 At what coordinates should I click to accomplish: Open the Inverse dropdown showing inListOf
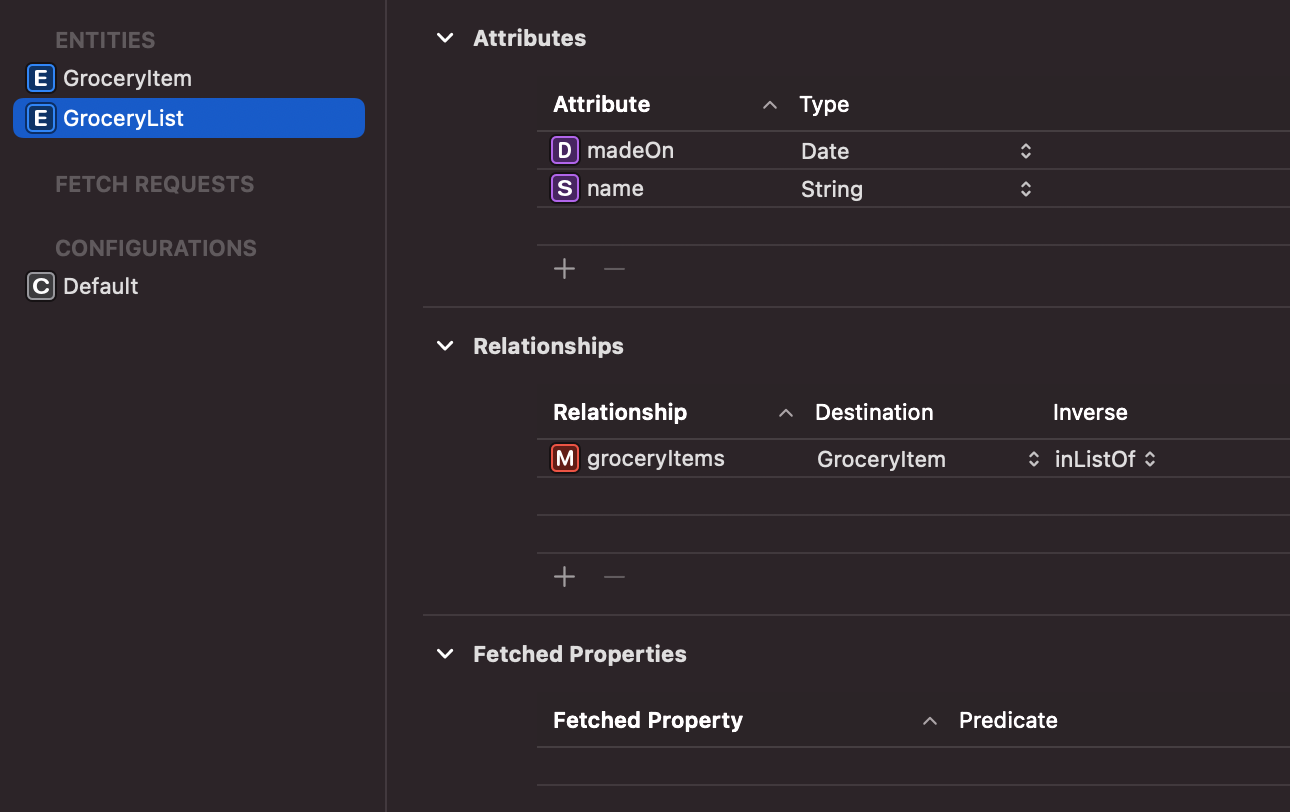tap(1150, 459)
